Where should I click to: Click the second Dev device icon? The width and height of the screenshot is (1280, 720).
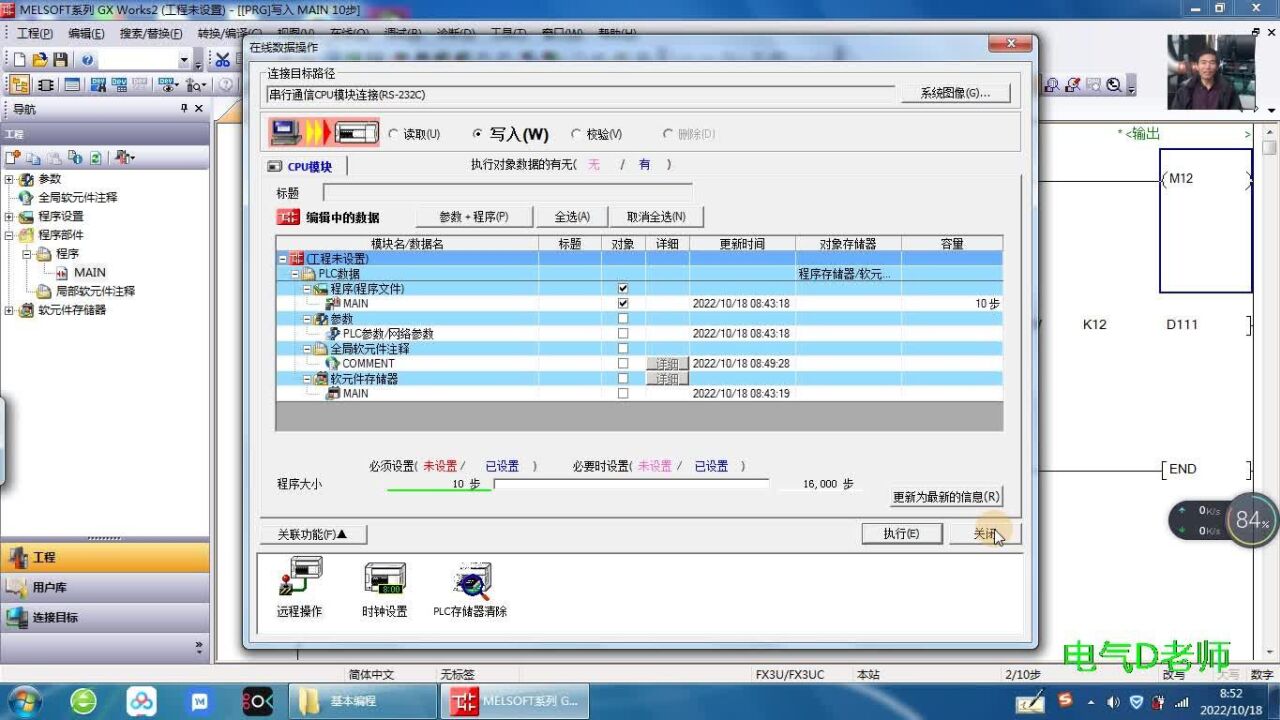tap(120, 85)
